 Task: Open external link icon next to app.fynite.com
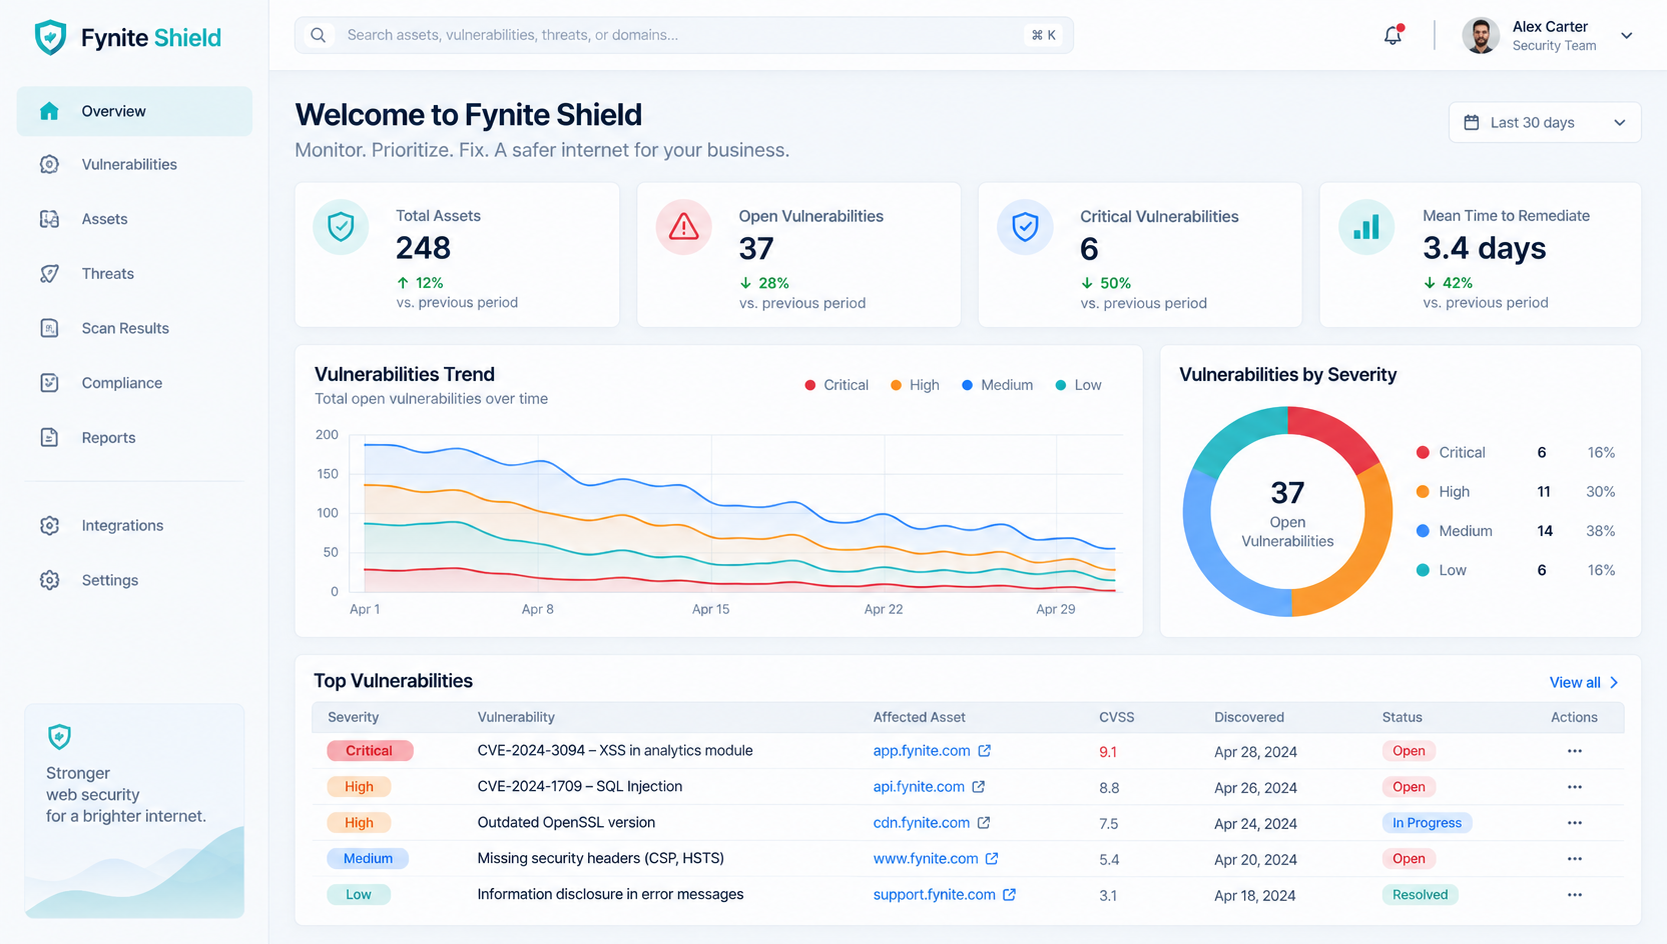click(x=984, y=751)
